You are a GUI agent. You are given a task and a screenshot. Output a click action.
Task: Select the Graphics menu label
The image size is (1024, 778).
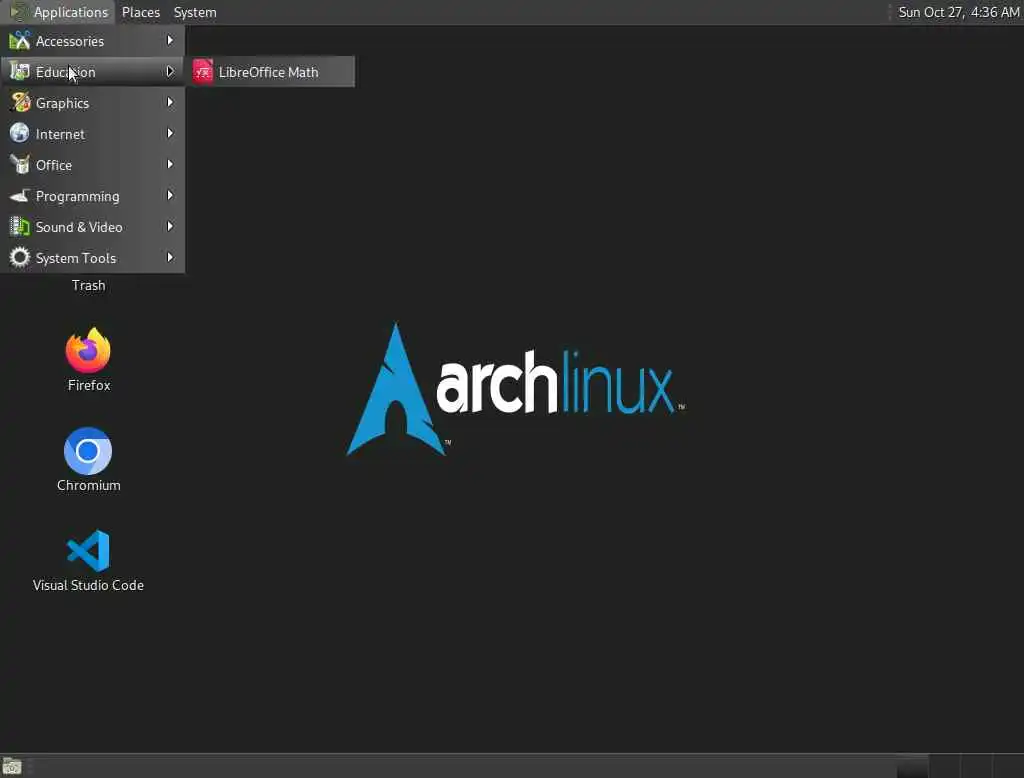click(x=62, y=103)
